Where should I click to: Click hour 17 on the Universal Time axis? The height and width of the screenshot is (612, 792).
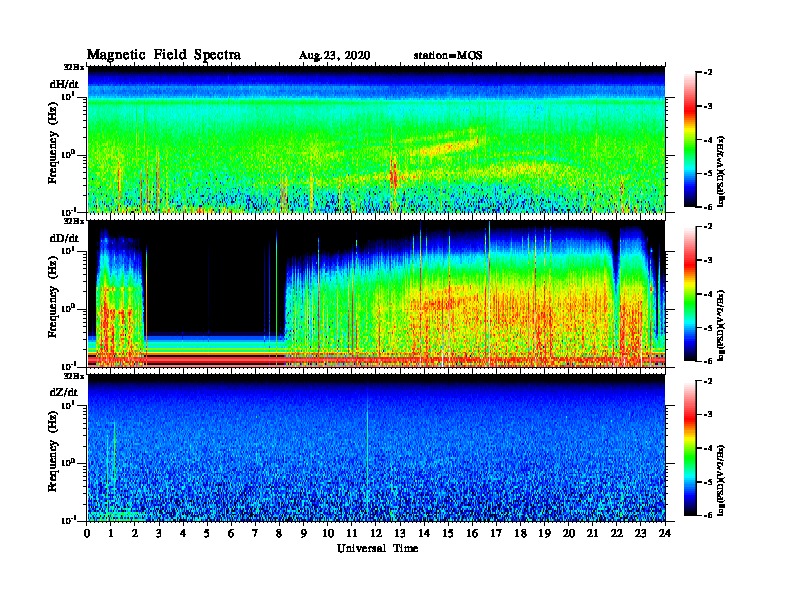[497, 533]
